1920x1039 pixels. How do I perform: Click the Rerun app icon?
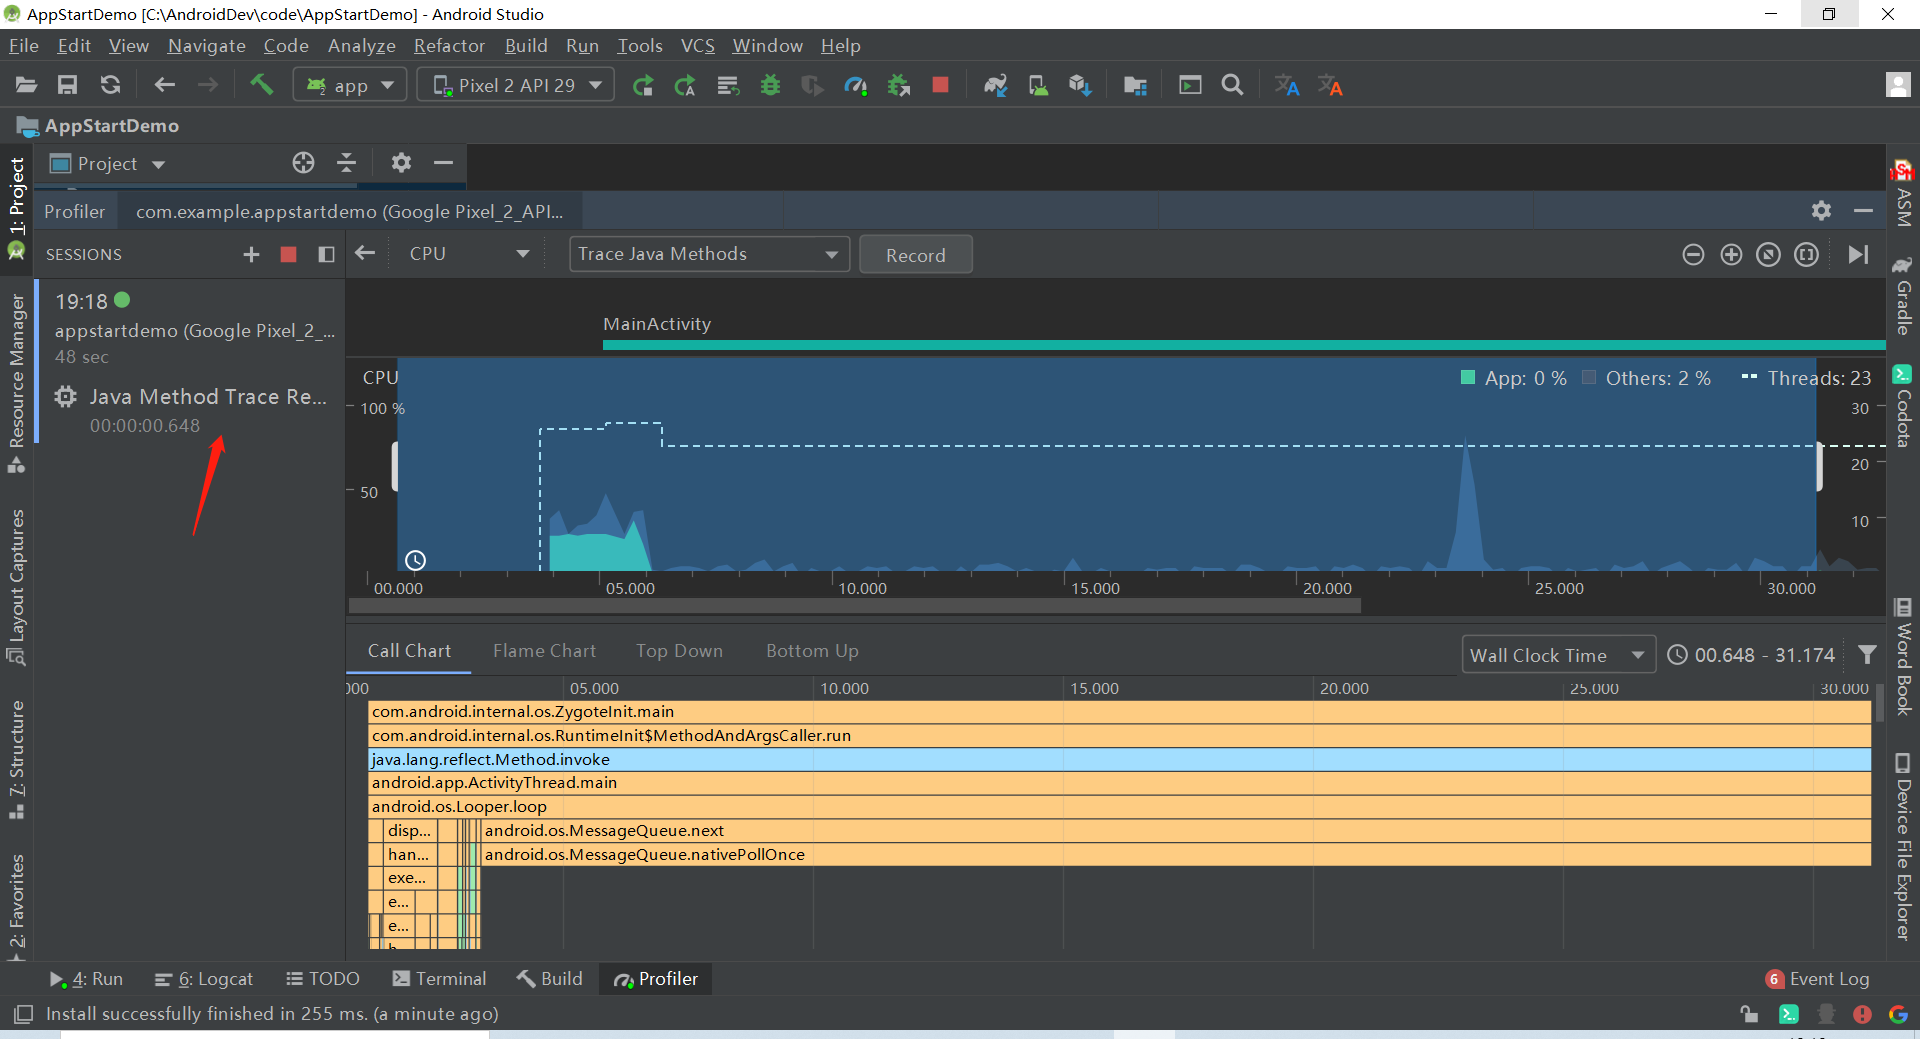[x=643, y=86]
